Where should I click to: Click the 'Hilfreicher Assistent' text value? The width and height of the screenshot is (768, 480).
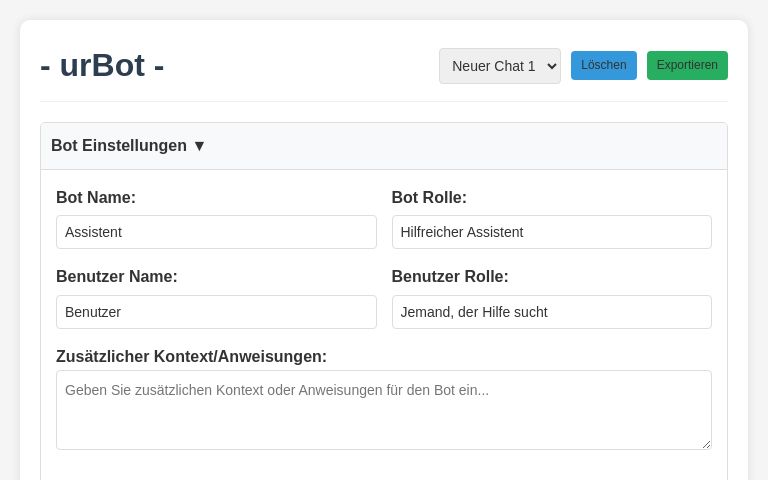coord(462,232)
